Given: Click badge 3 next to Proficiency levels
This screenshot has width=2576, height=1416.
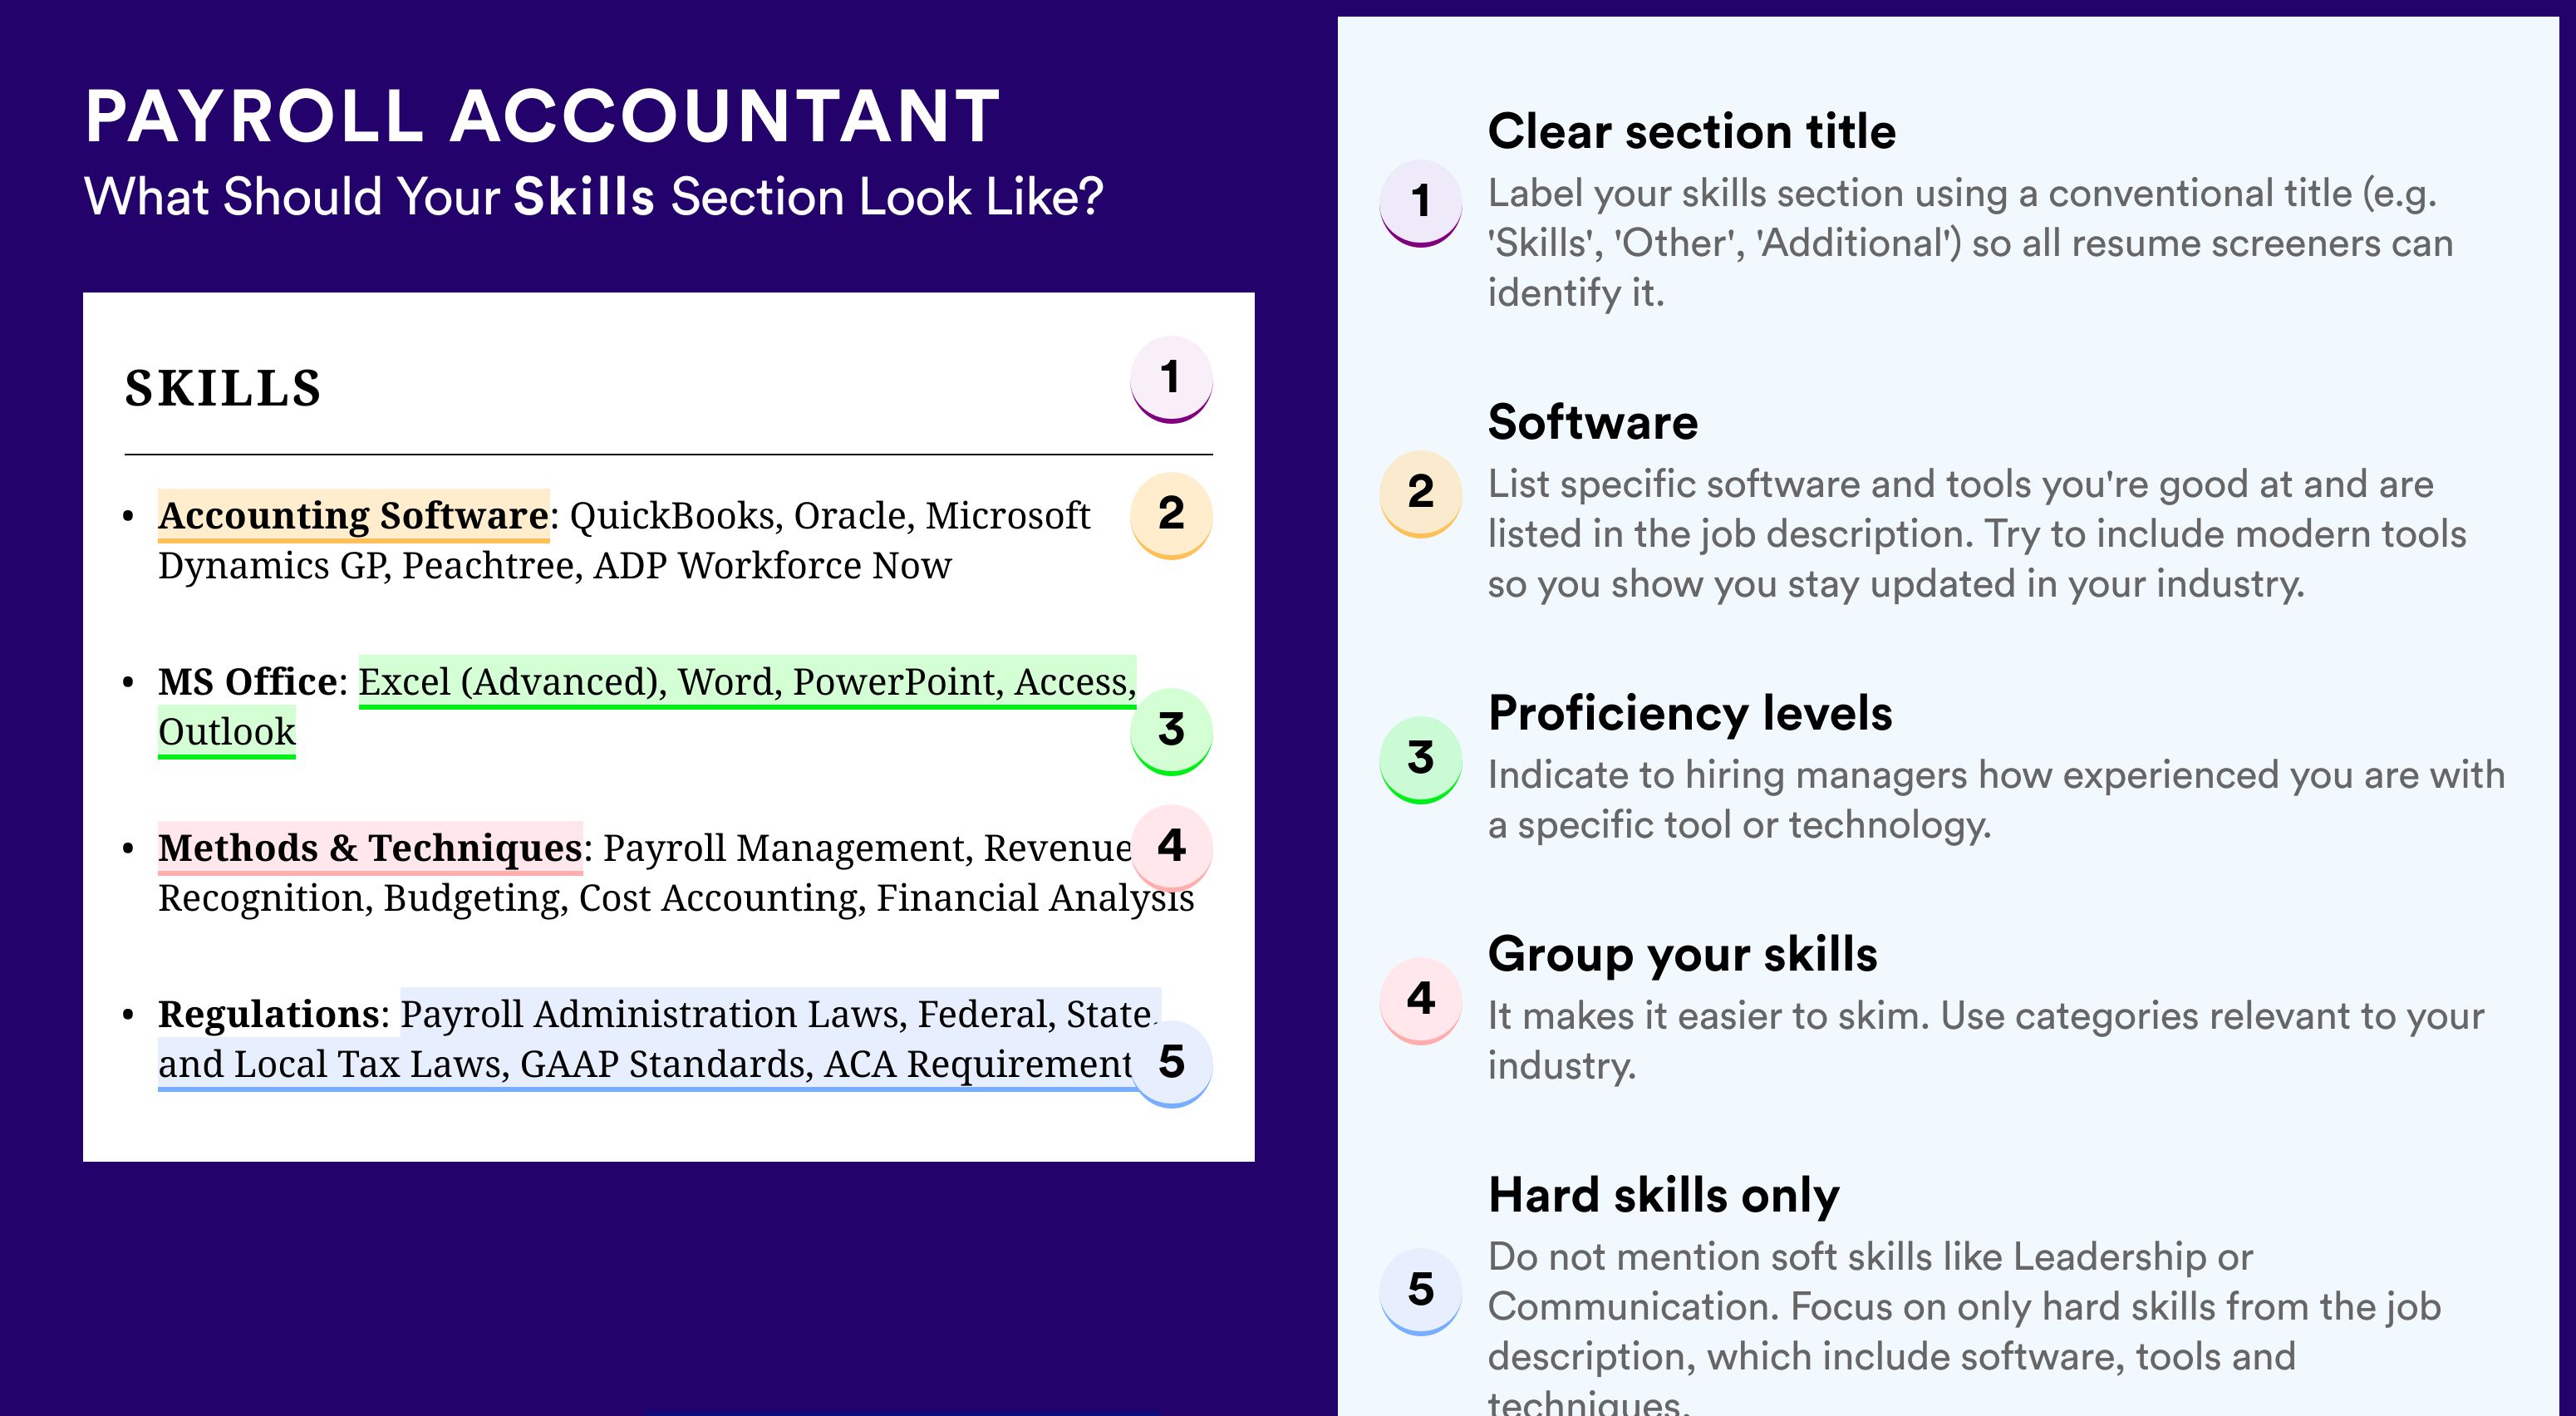Looking at the screenshot, I should 1421,759.
